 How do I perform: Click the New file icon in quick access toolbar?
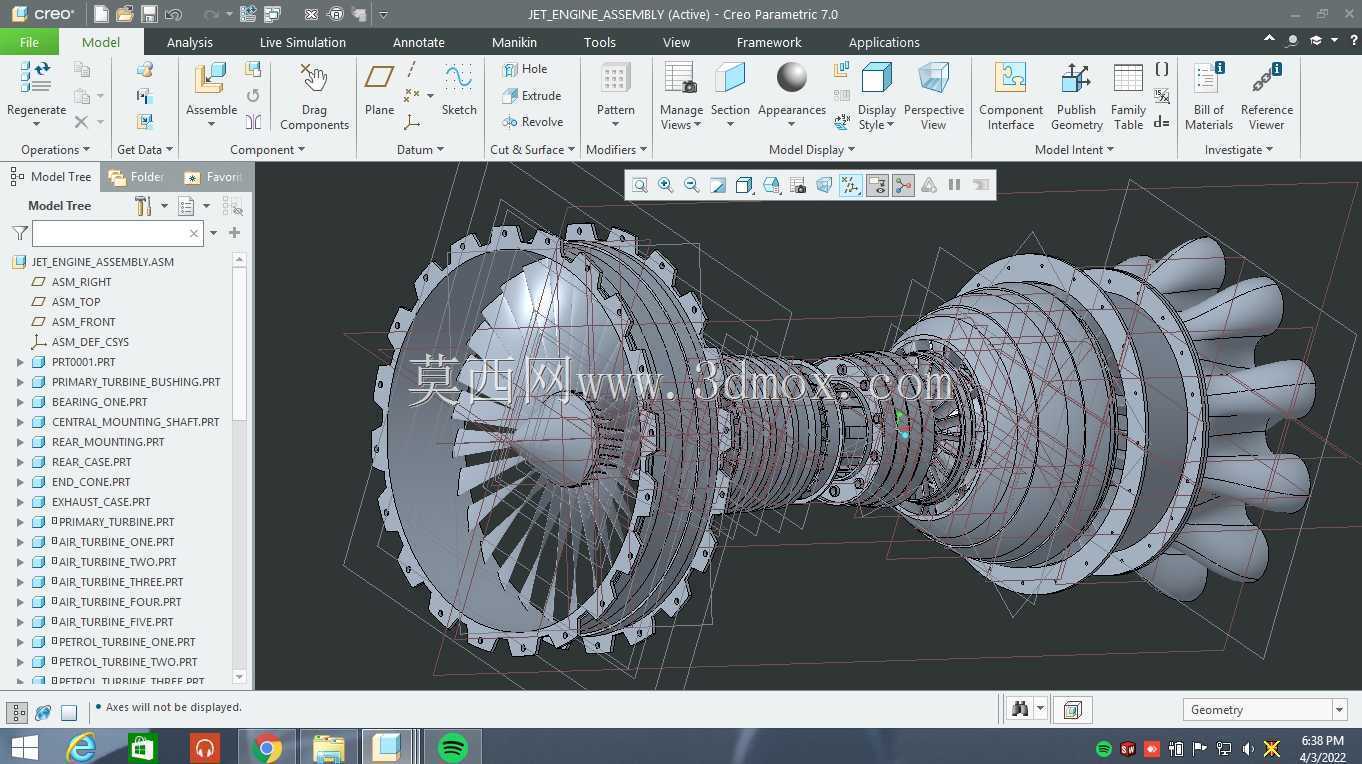point(101,14)
